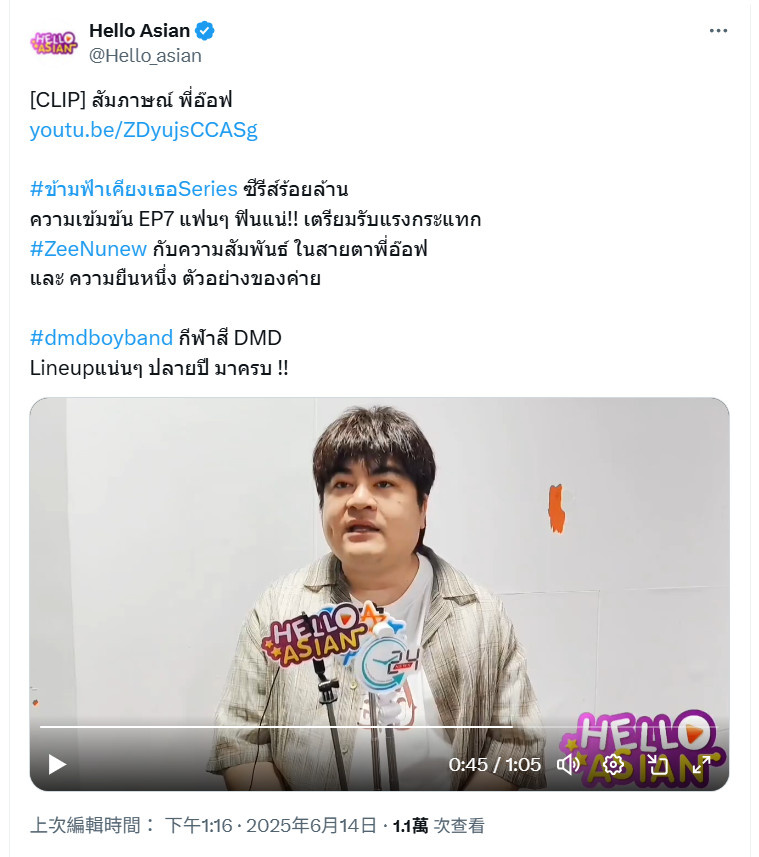
Task: Open the youtu.be/ZDyujsCCASg link
Action: (x=144, y=130)
